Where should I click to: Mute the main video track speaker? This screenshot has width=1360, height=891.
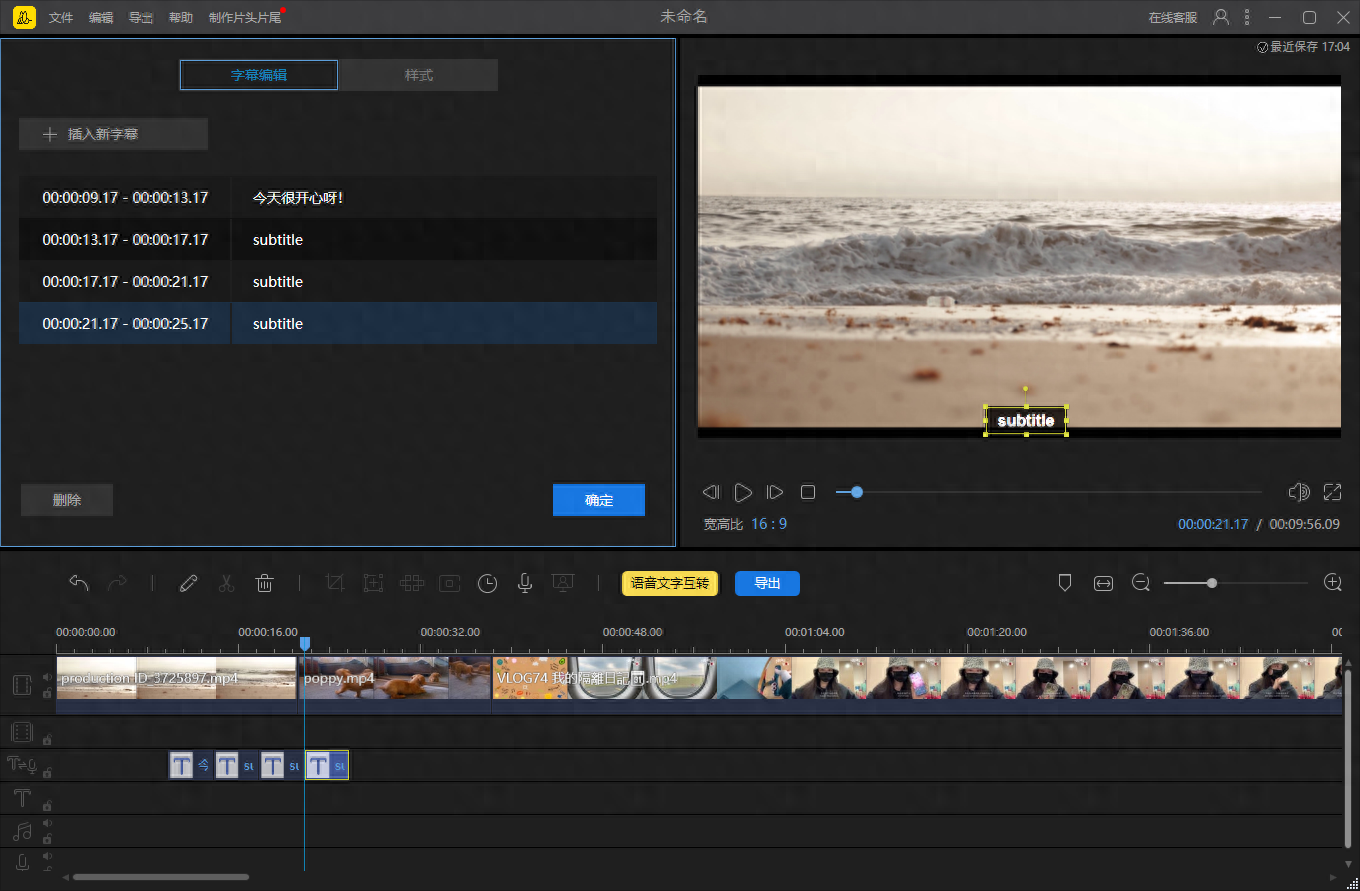(x=47, y=677)
